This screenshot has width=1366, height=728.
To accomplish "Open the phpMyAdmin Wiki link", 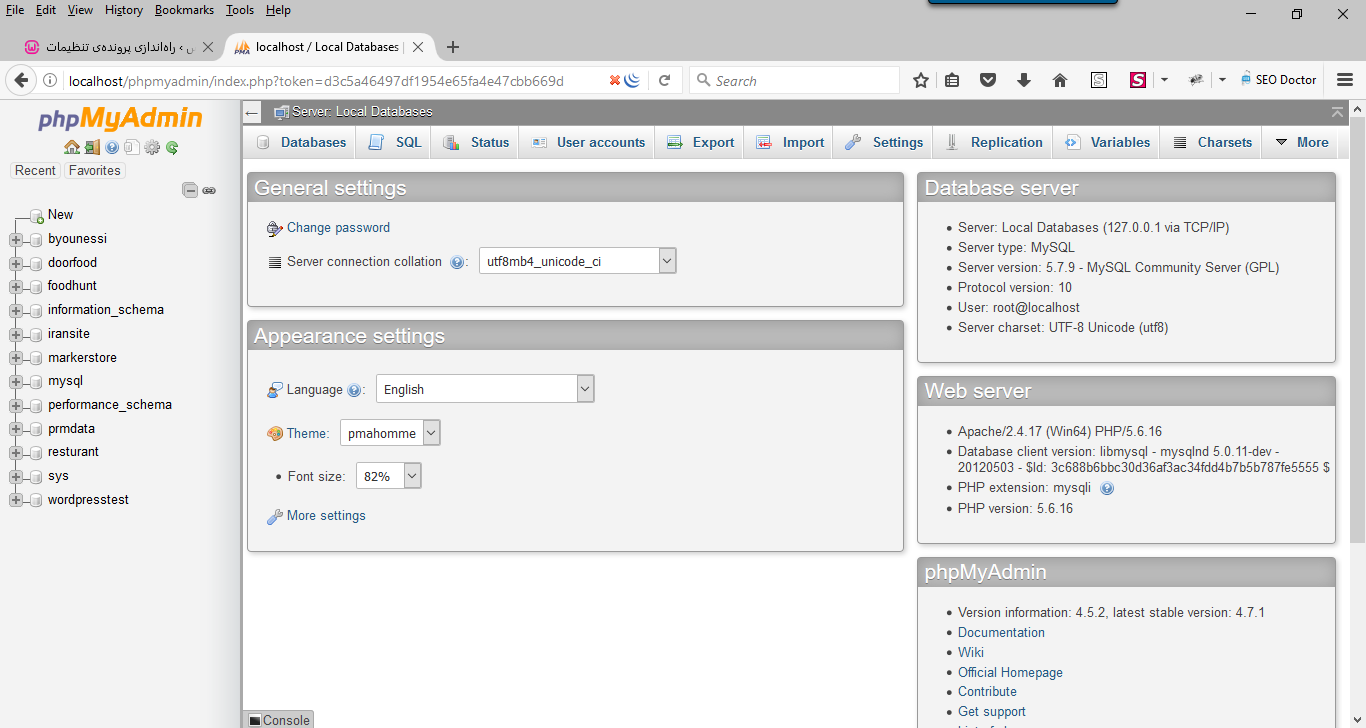I will click(x=971, y=653).
